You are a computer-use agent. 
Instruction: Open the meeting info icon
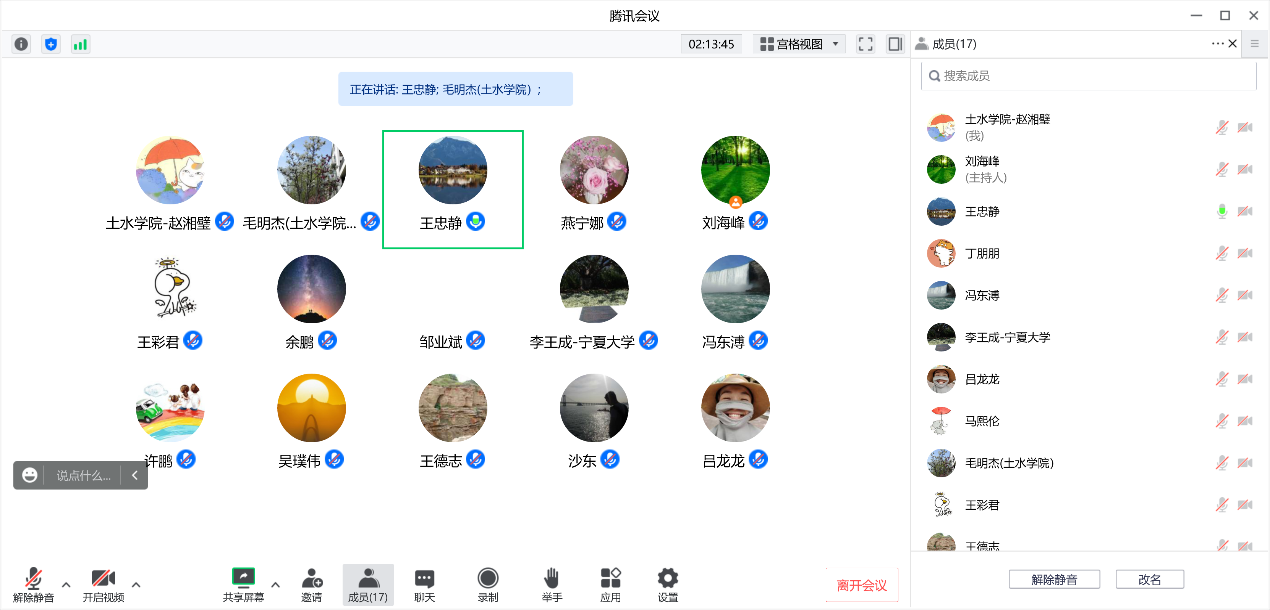21,44
